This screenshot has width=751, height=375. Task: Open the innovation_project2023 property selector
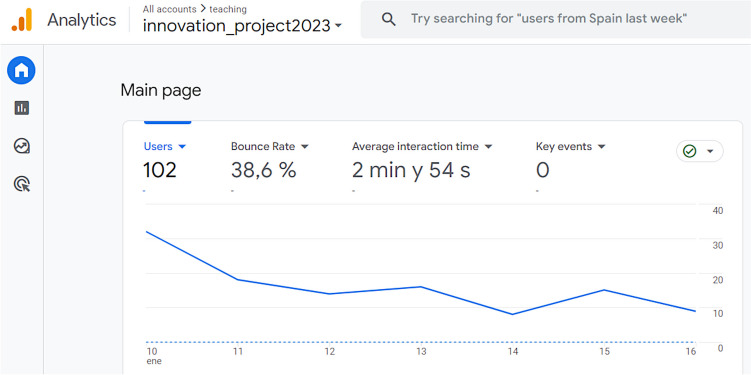pos(242,26)
